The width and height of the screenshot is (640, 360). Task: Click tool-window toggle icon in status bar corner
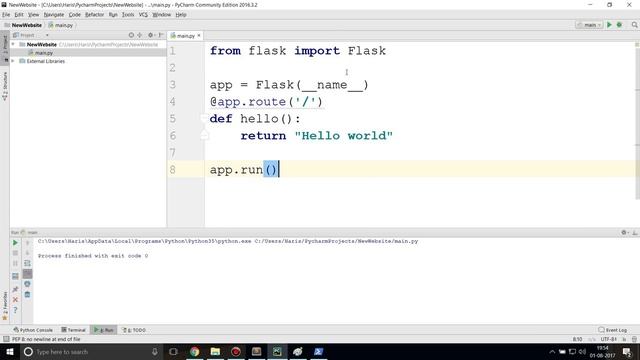coord(6,339)
